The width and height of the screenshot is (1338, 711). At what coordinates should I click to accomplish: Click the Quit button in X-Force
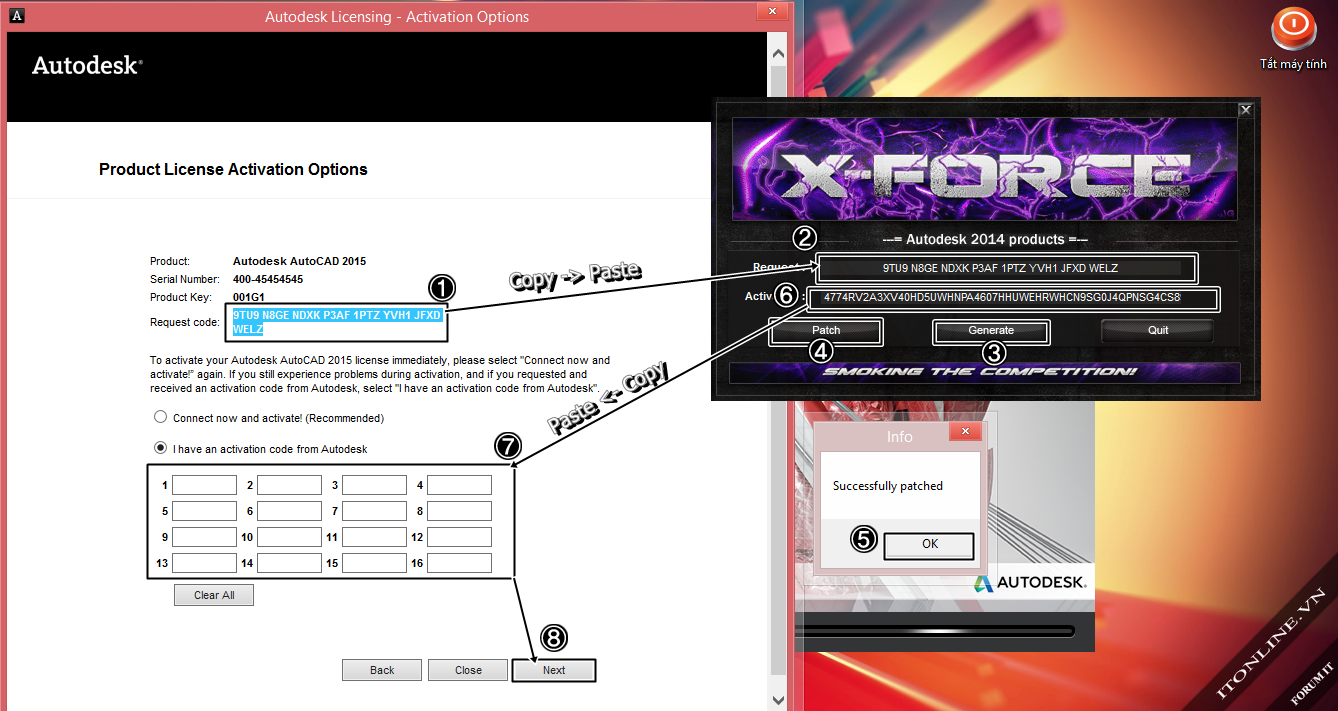pyautogui.click(x=1158, y=331)
